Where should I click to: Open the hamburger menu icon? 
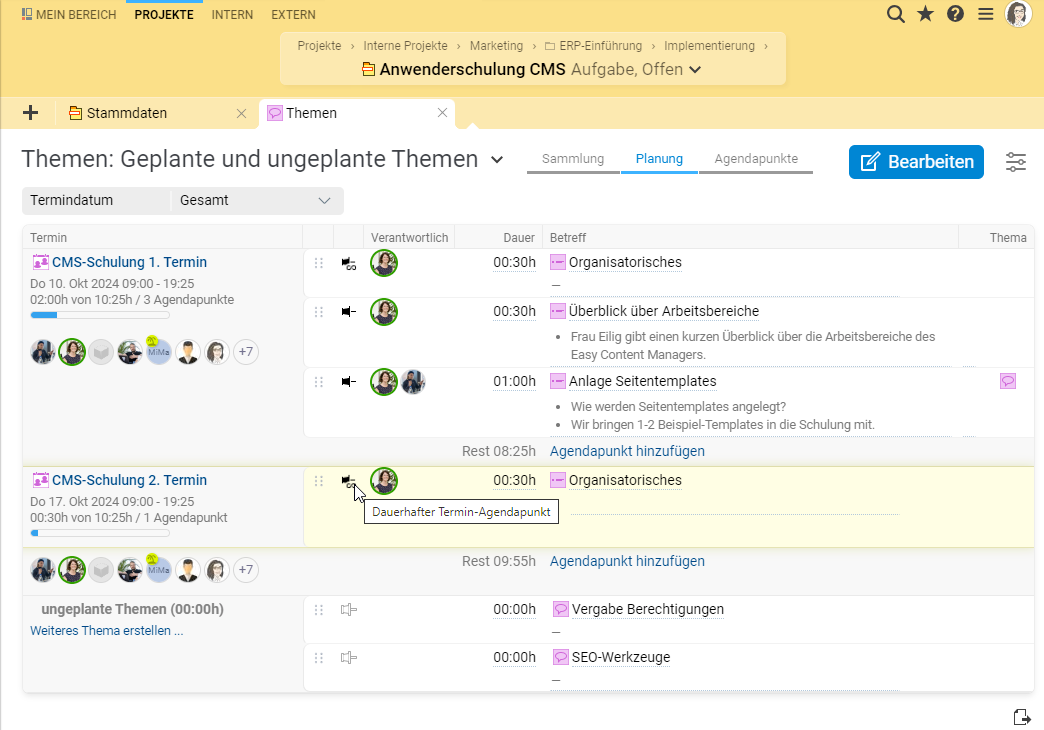[x=986, y=14]
